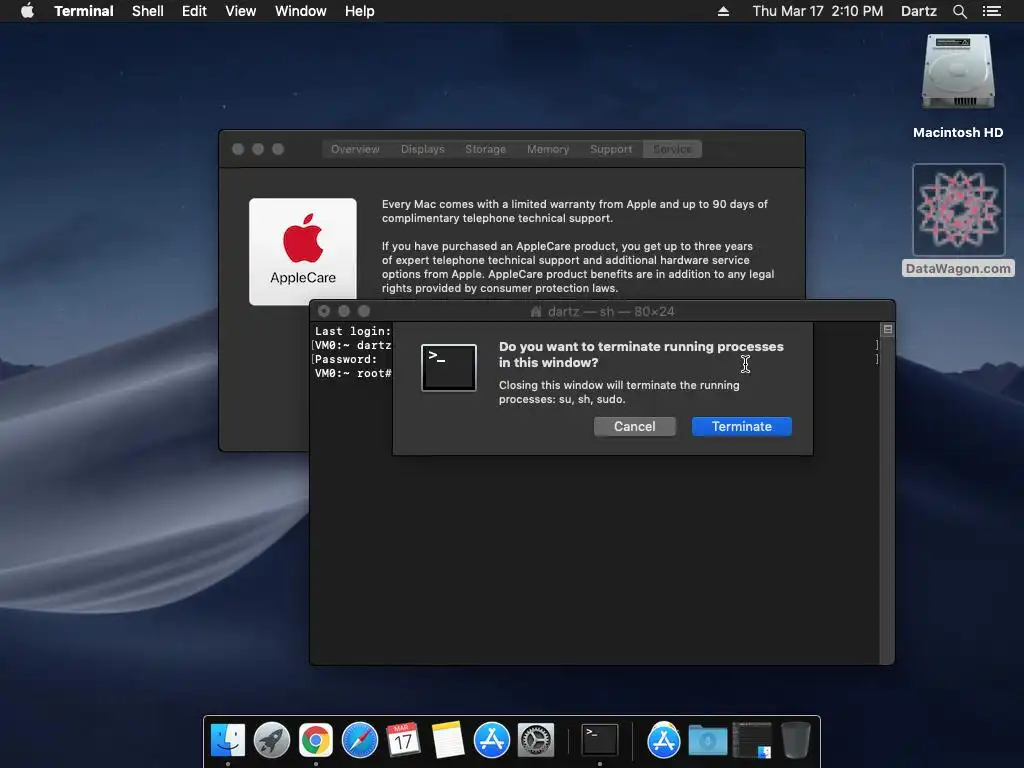
Task: Click the 'Last login:' line in Terminal
Action: point(353,331)
